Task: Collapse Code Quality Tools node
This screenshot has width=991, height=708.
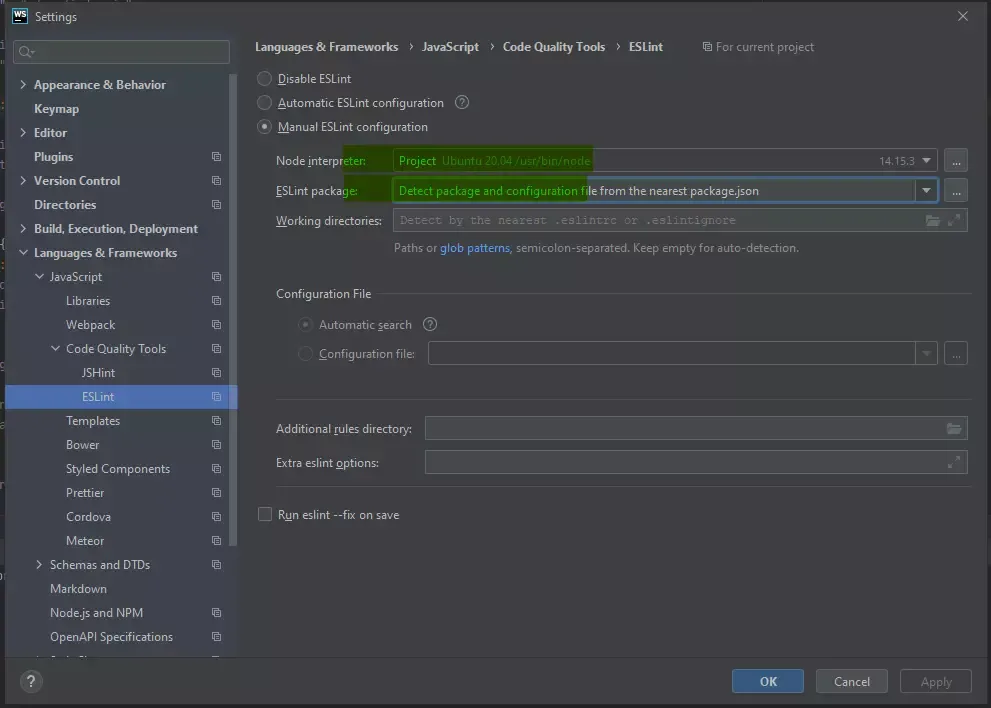Action: click(56, 349)
